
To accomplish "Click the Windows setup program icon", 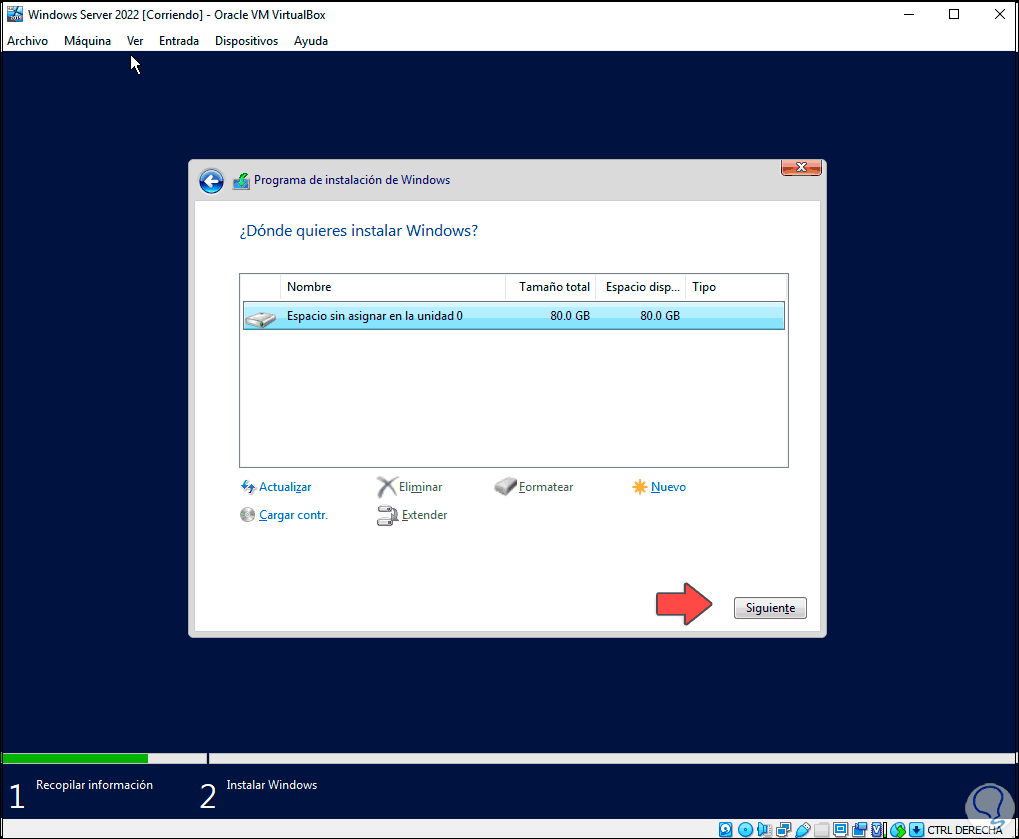I will tap(241, 181).
